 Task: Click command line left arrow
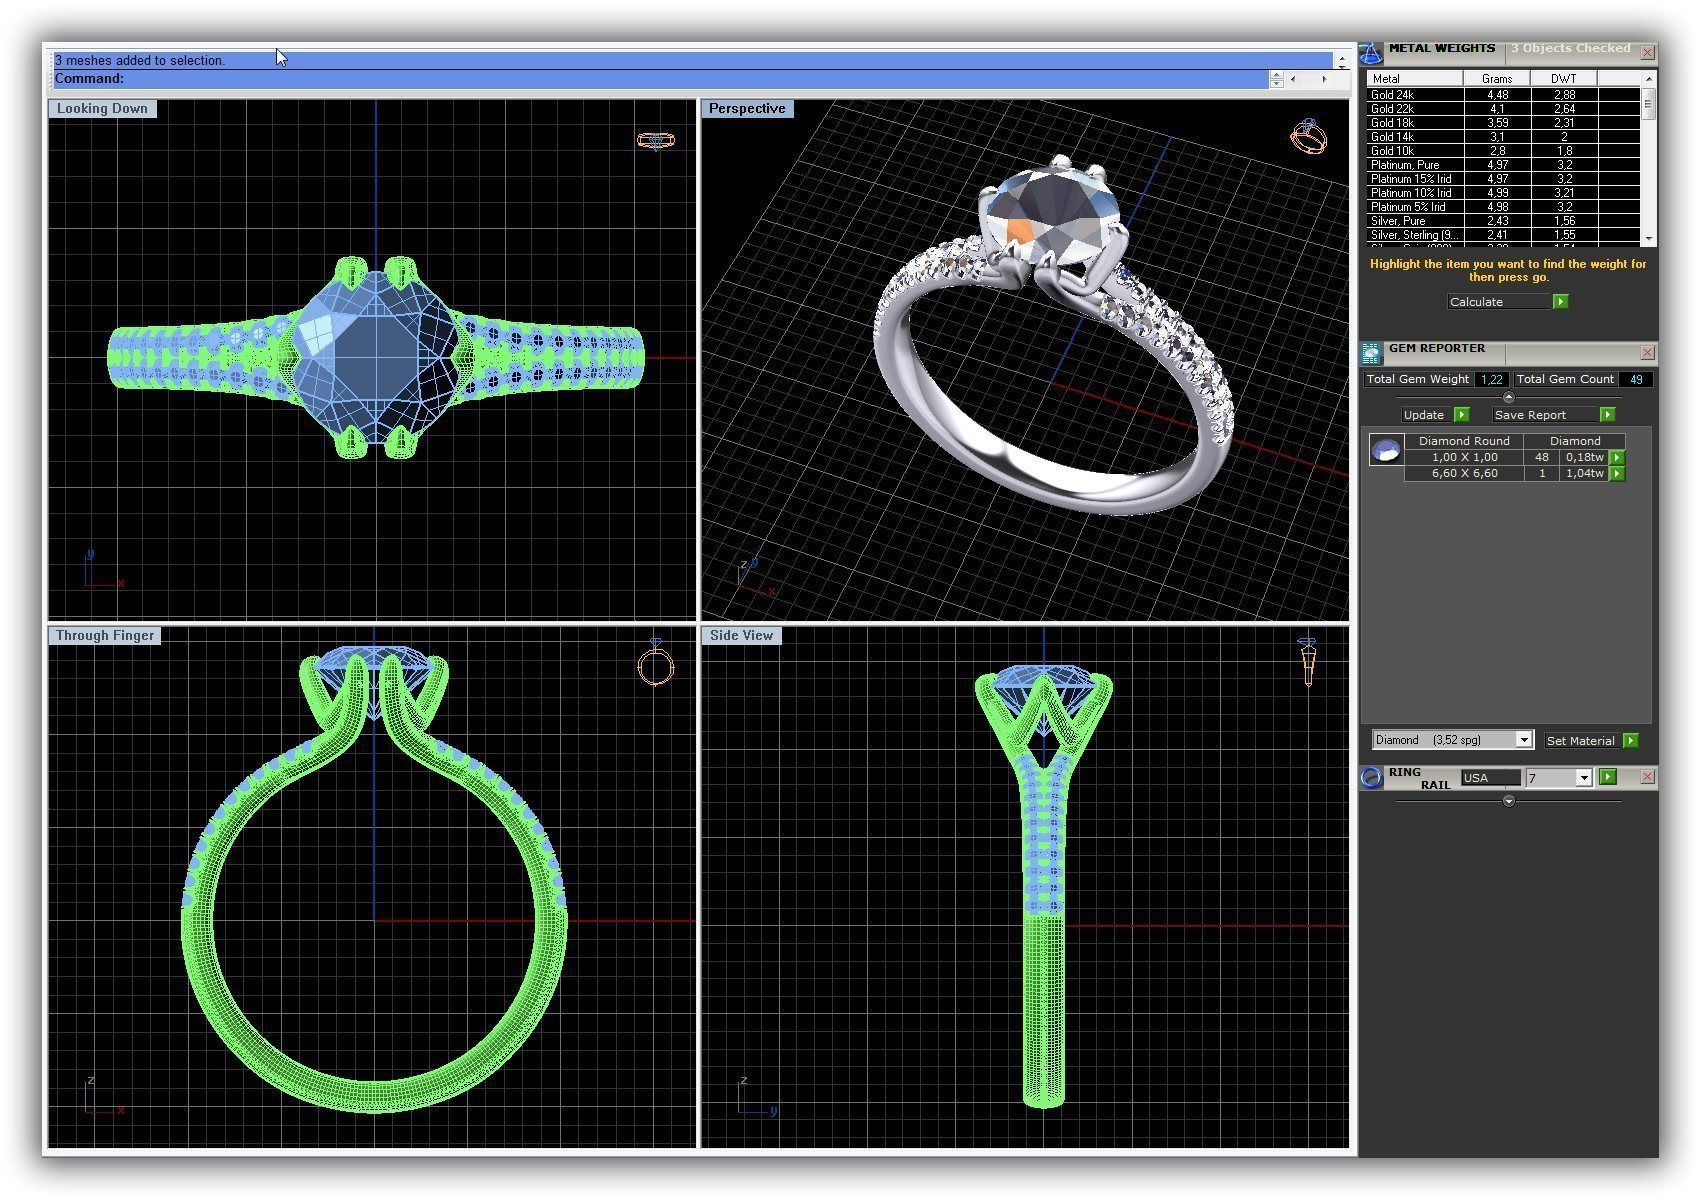[1294, 79]
